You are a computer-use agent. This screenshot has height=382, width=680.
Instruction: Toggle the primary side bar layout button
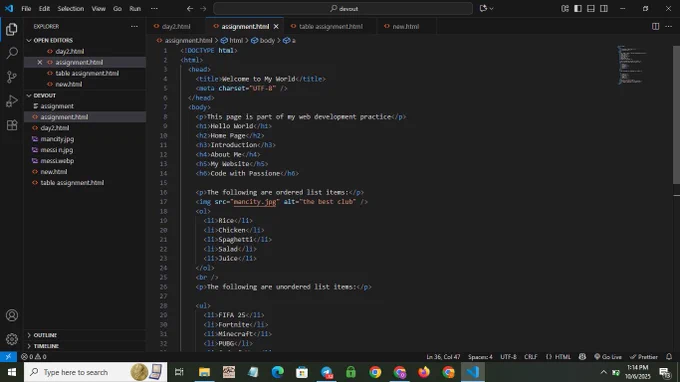pos(578,9)
